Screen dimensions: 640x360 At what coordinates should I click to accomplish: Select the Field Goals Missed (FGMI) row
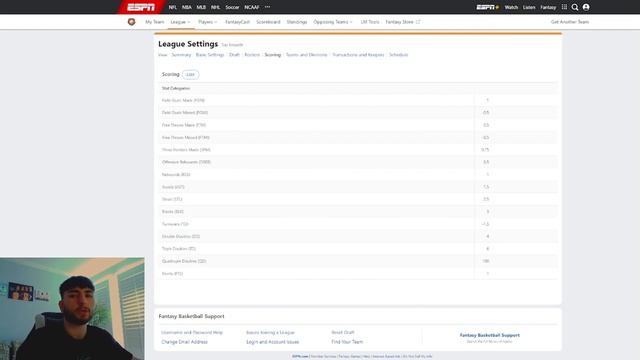click(x=358, y=112)
